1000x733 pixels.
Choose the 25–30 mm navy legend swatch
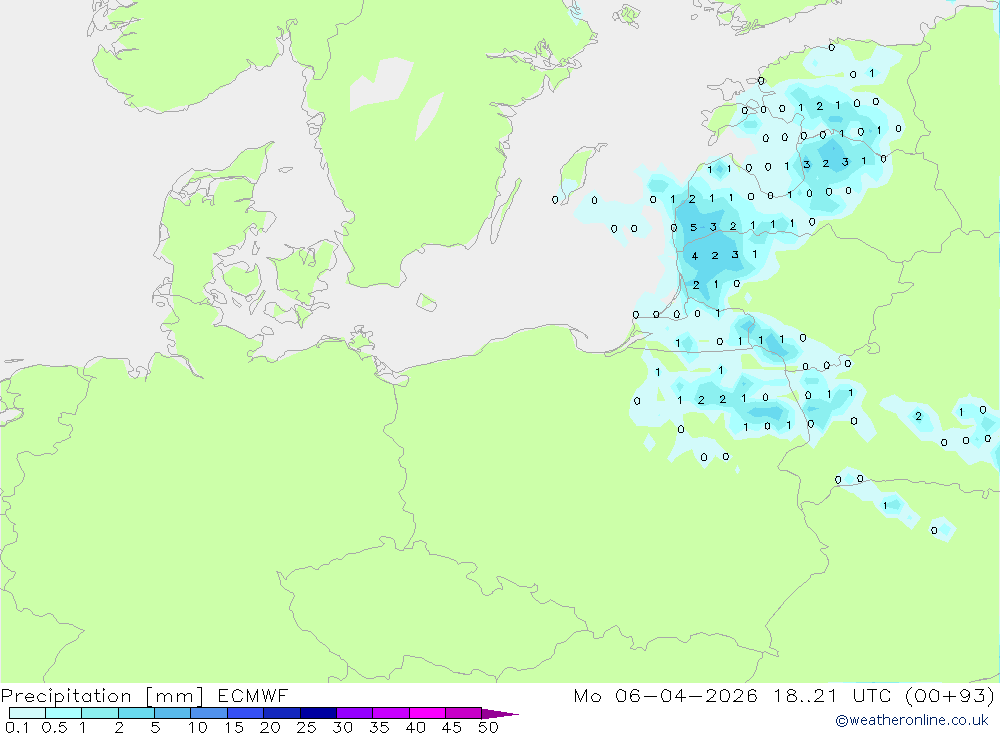[318, 713]
